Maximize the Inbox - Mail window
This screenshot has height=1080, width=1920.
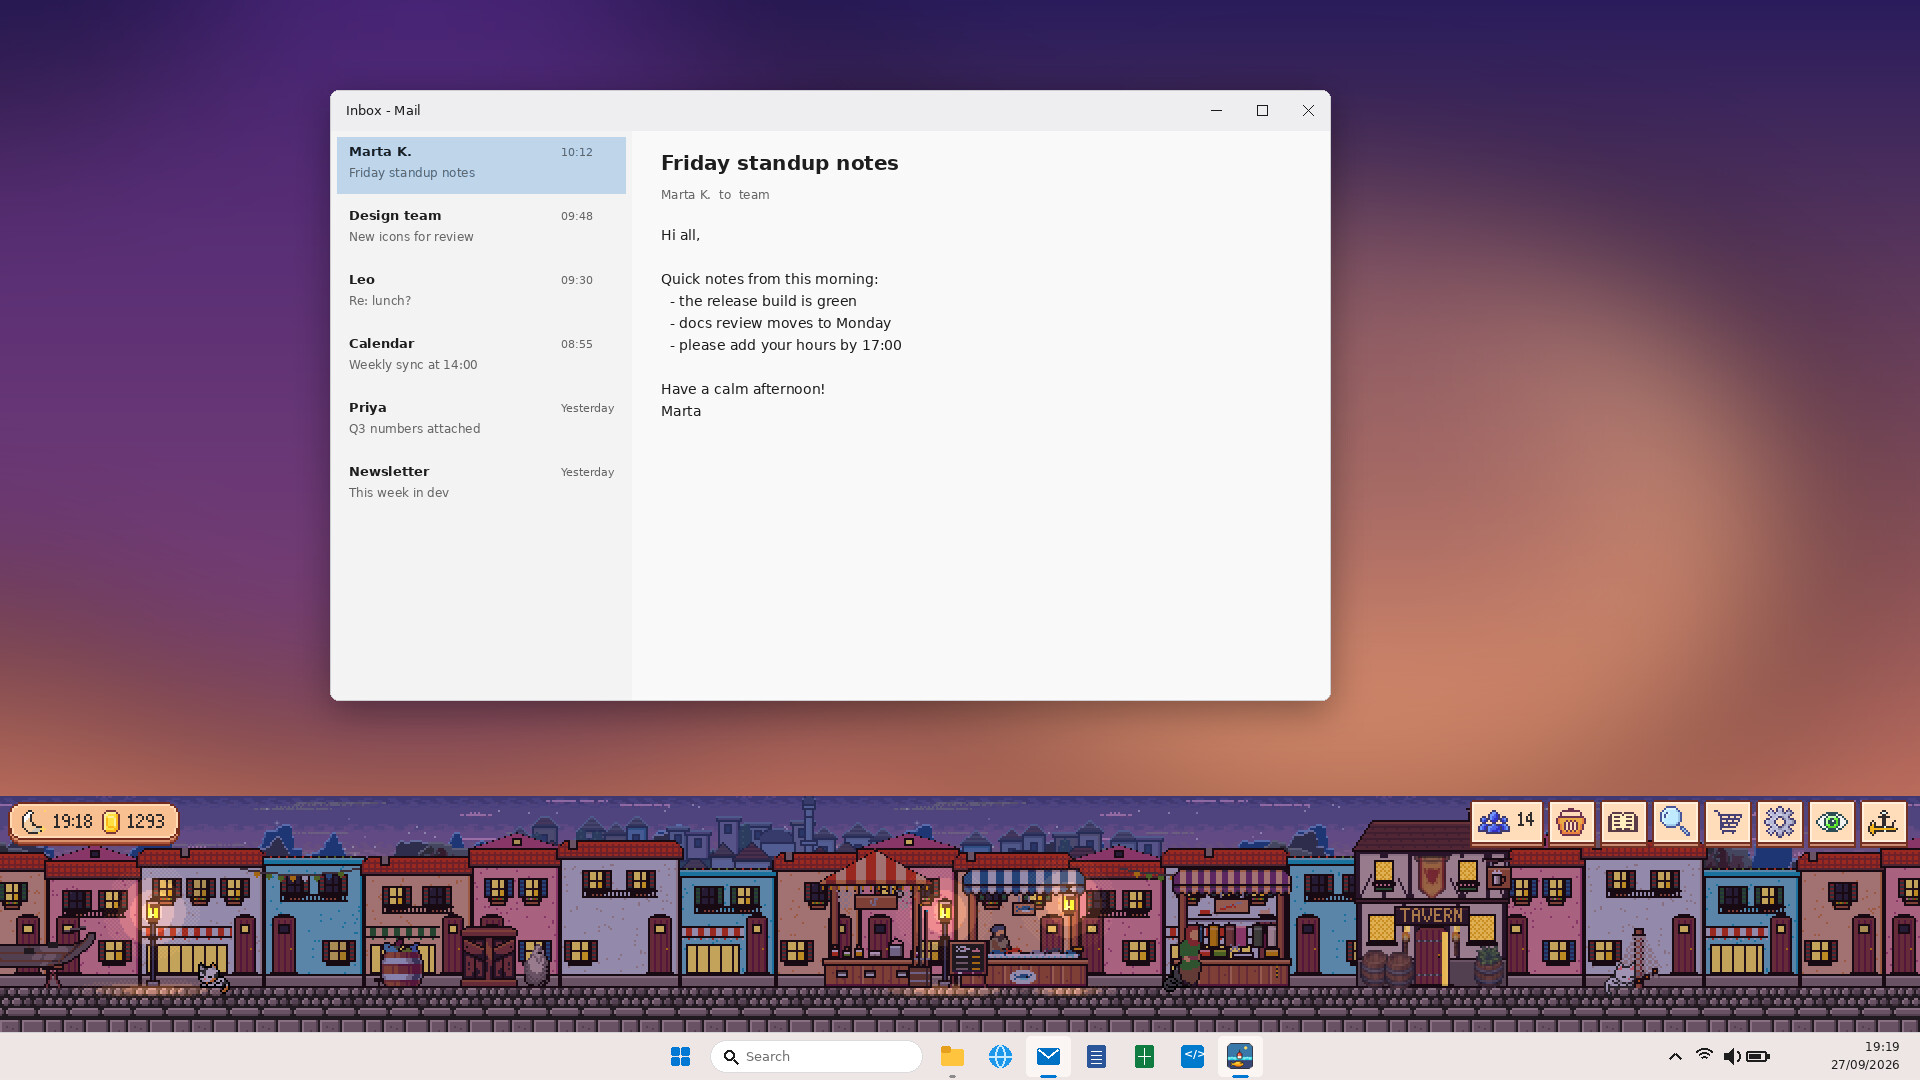coord(1262,111)
